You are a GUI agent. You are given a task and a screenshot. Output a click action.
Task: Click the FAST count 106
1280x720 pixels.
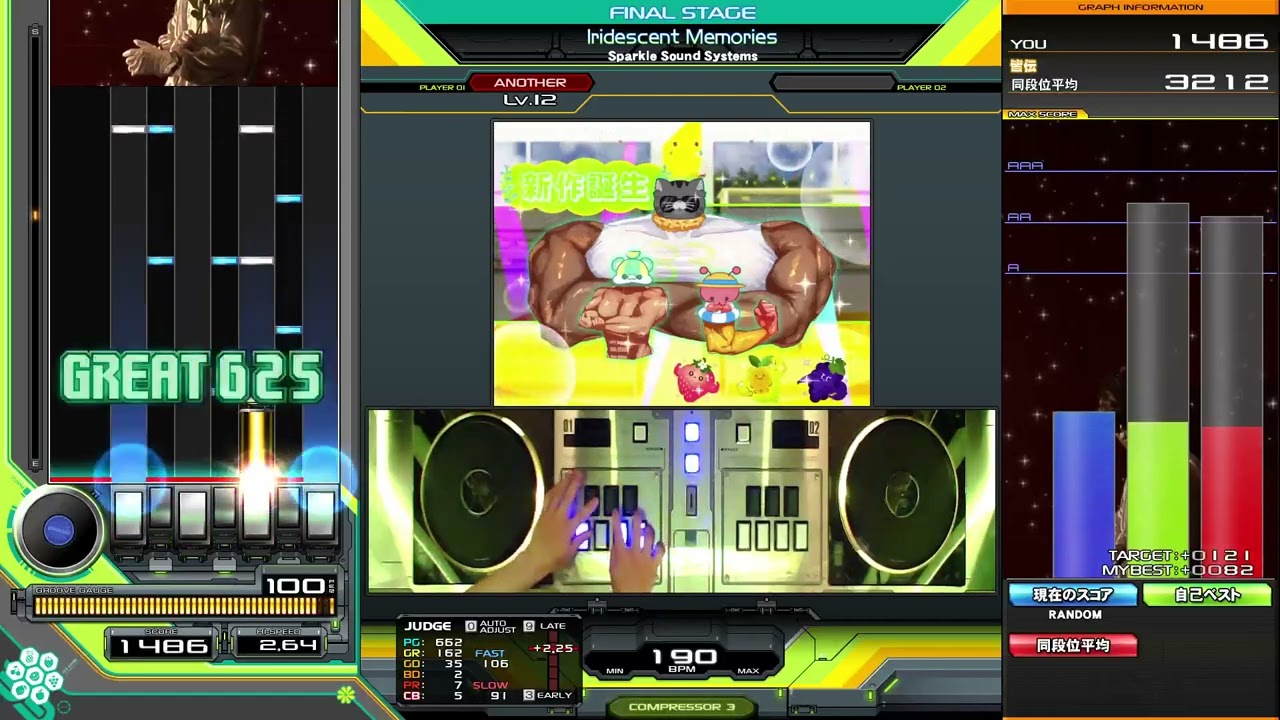[494, 664]
